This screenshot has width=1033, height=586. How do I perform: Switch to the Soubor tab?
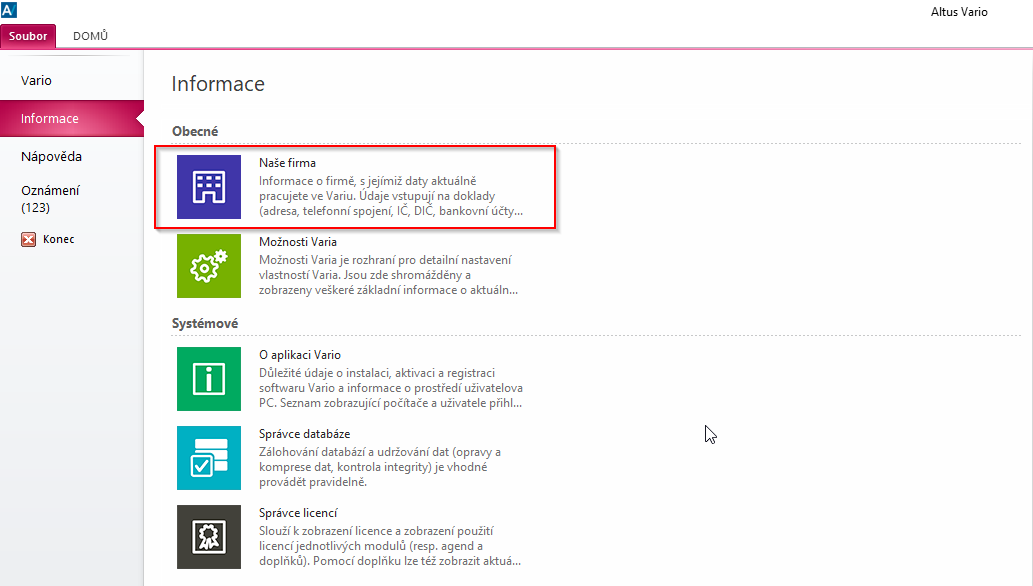click(x=28, y=36)
